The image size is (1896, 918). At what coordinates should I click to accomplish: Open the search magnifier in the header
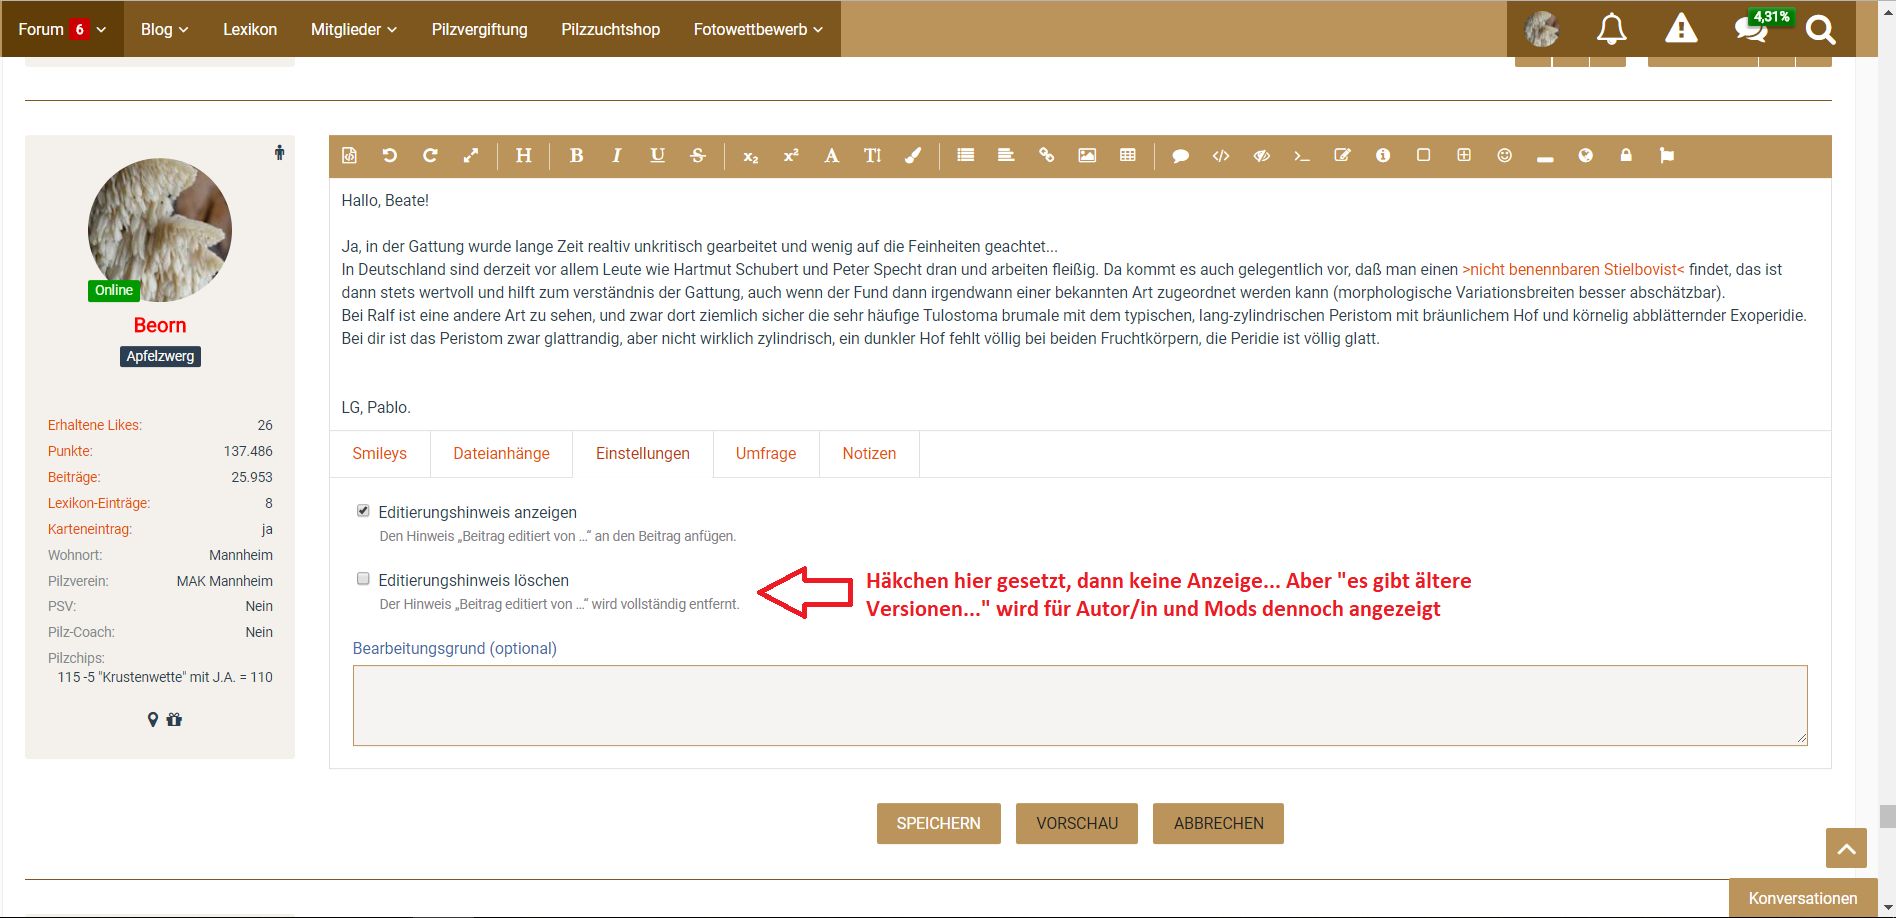click(1820, 29)
